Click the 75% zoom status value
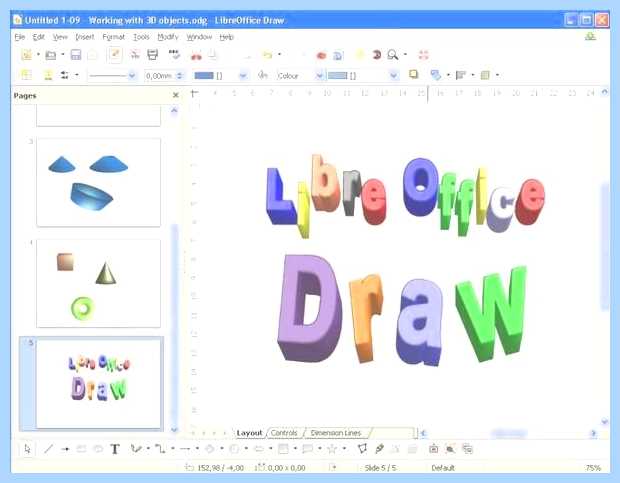This screenshot has height=483, width=620. (x=593, y=468)
